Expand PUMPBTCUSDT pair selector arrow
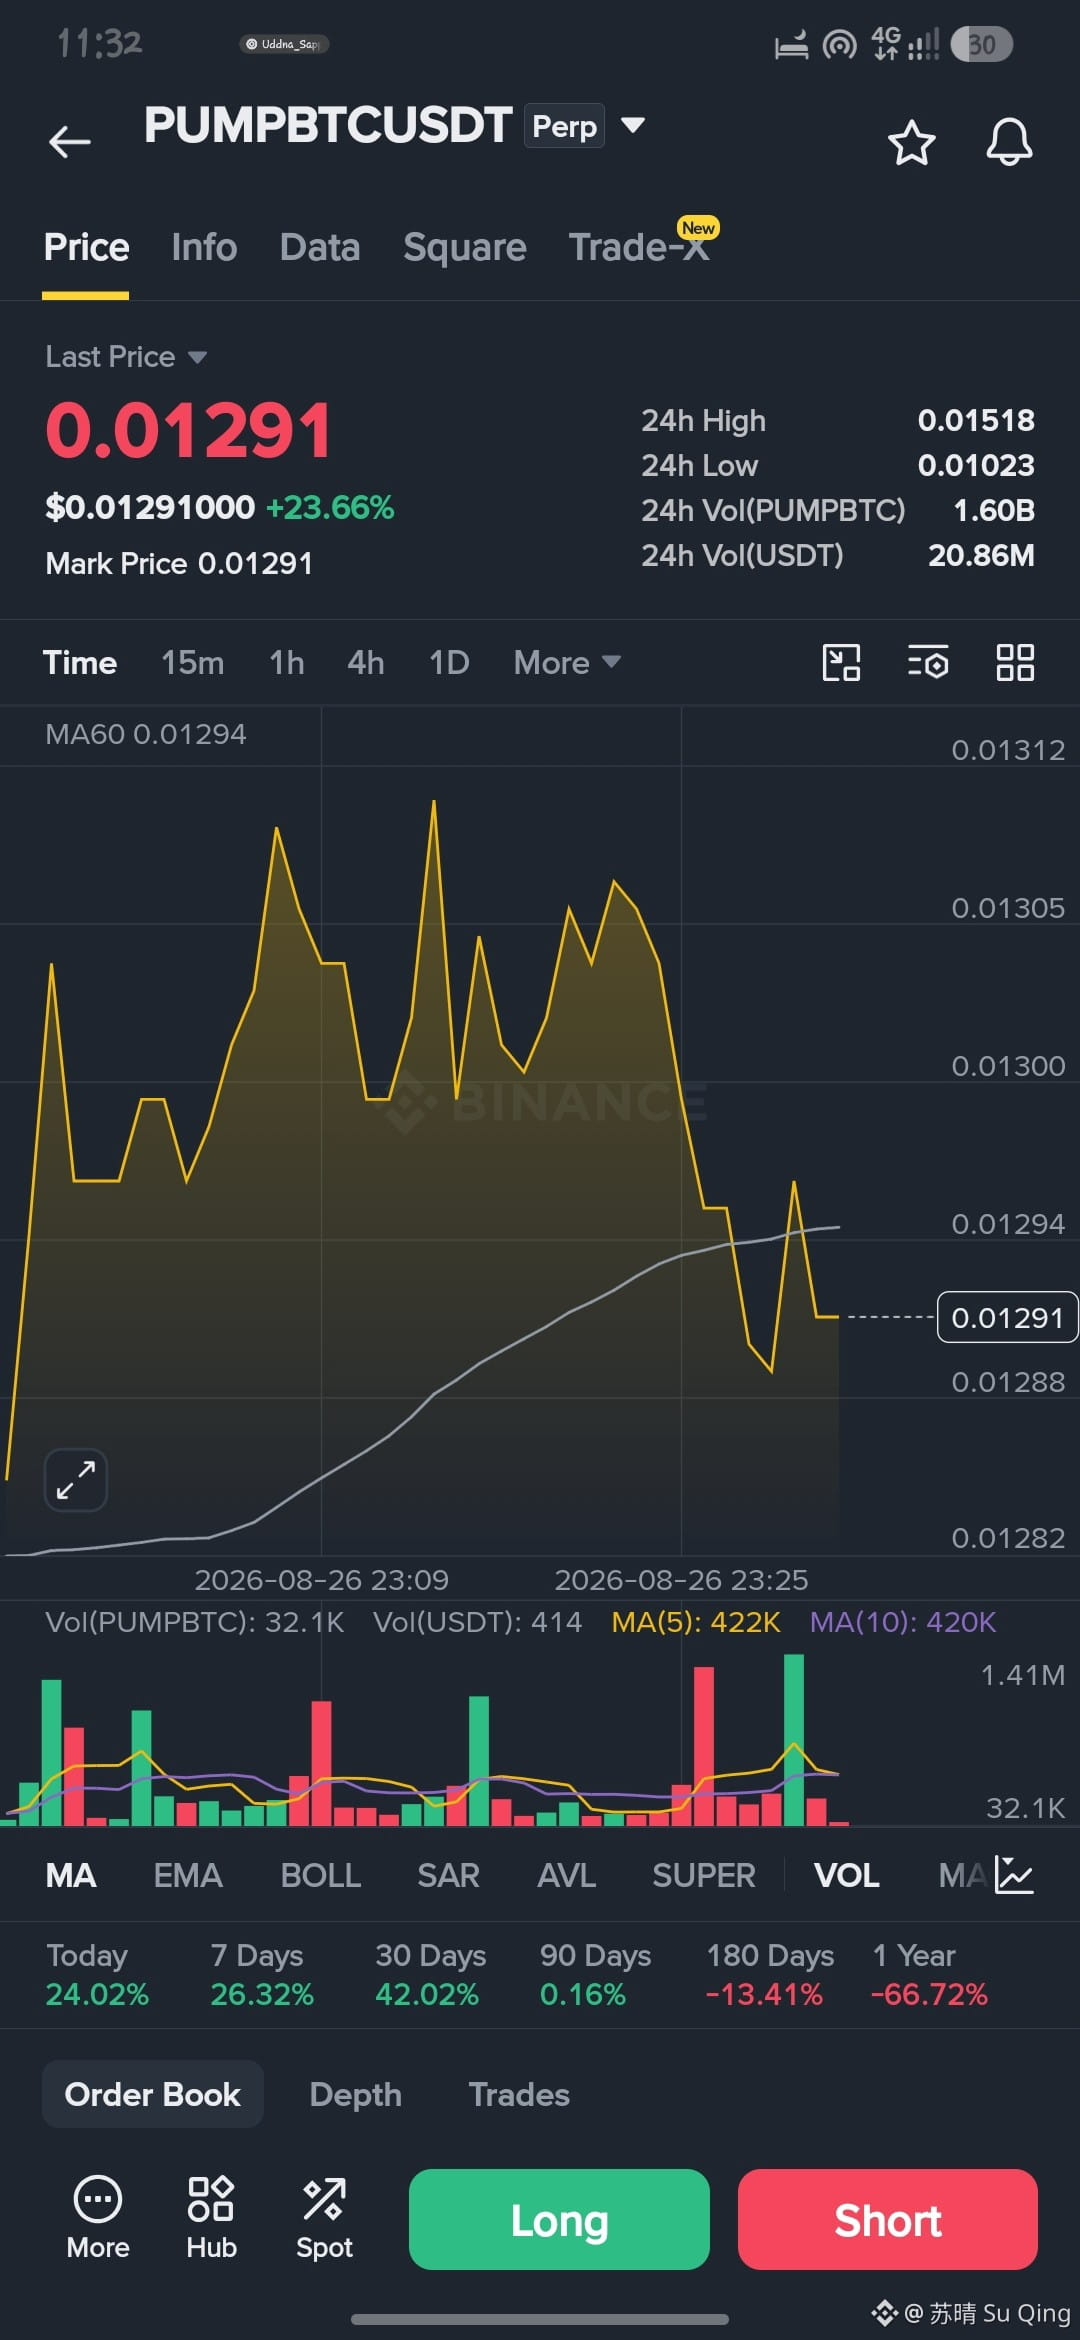This screenshot has width=1080, height=2340. 633,125
